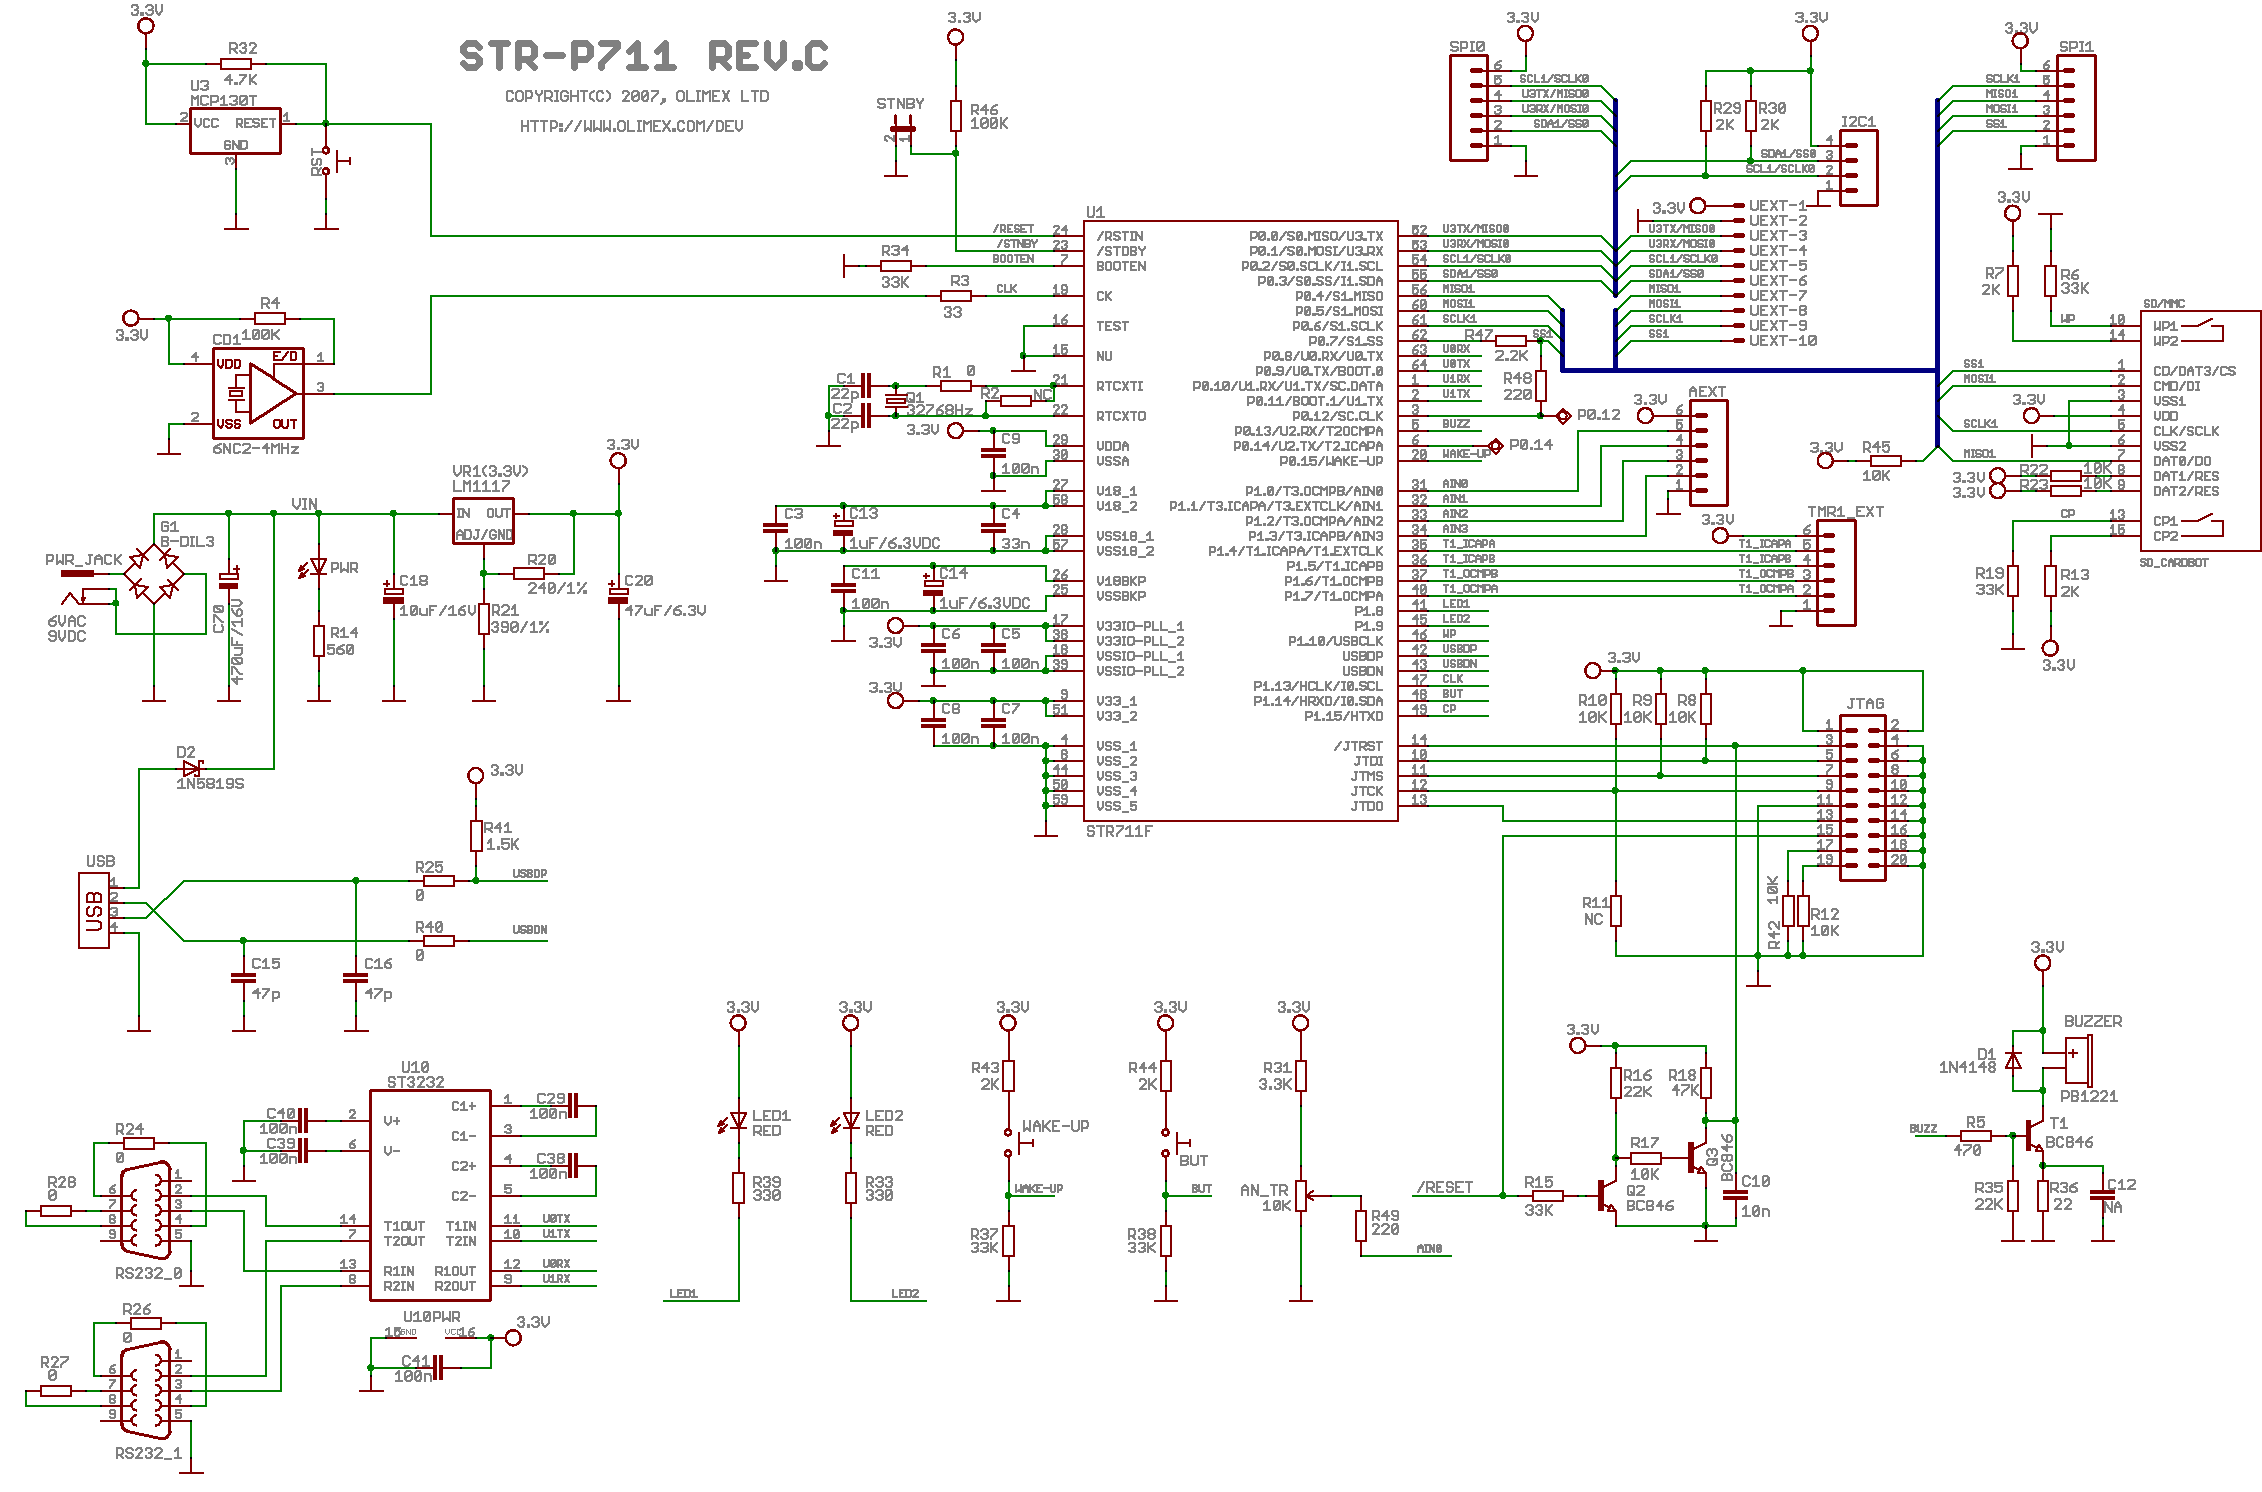Viewport: 2262px width, 1492px height.
Task: Click the U3 MCP130T reset chip symbol
Action: [235, 131]
